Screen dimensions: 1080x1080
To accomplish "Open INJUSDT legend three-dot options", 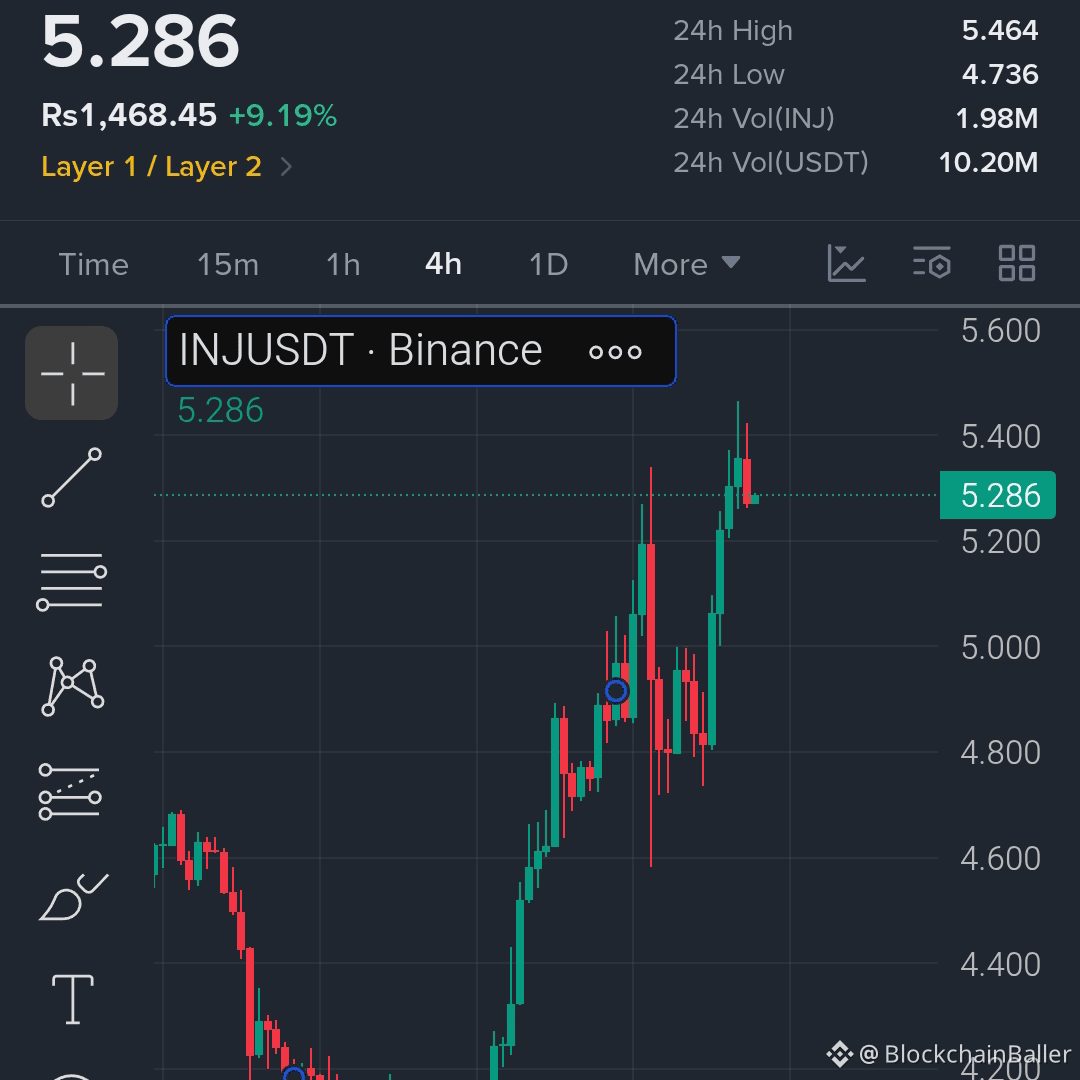I will click(615, 353).
